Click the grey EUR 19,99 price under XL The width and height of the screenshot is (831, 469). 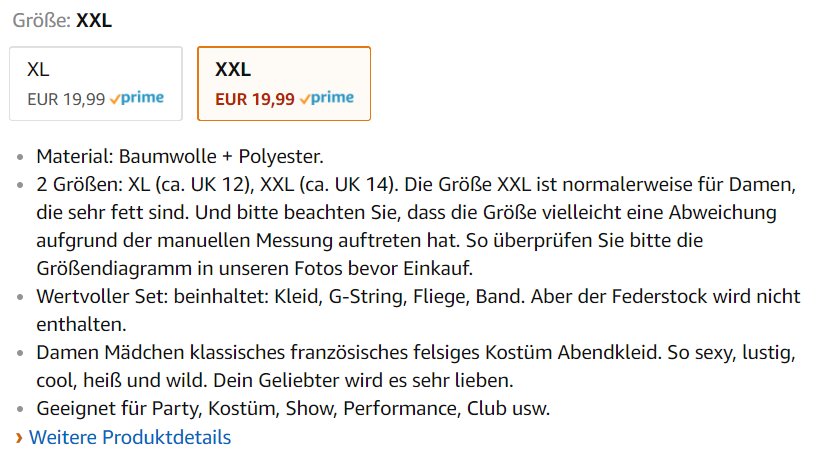[66, 98]
